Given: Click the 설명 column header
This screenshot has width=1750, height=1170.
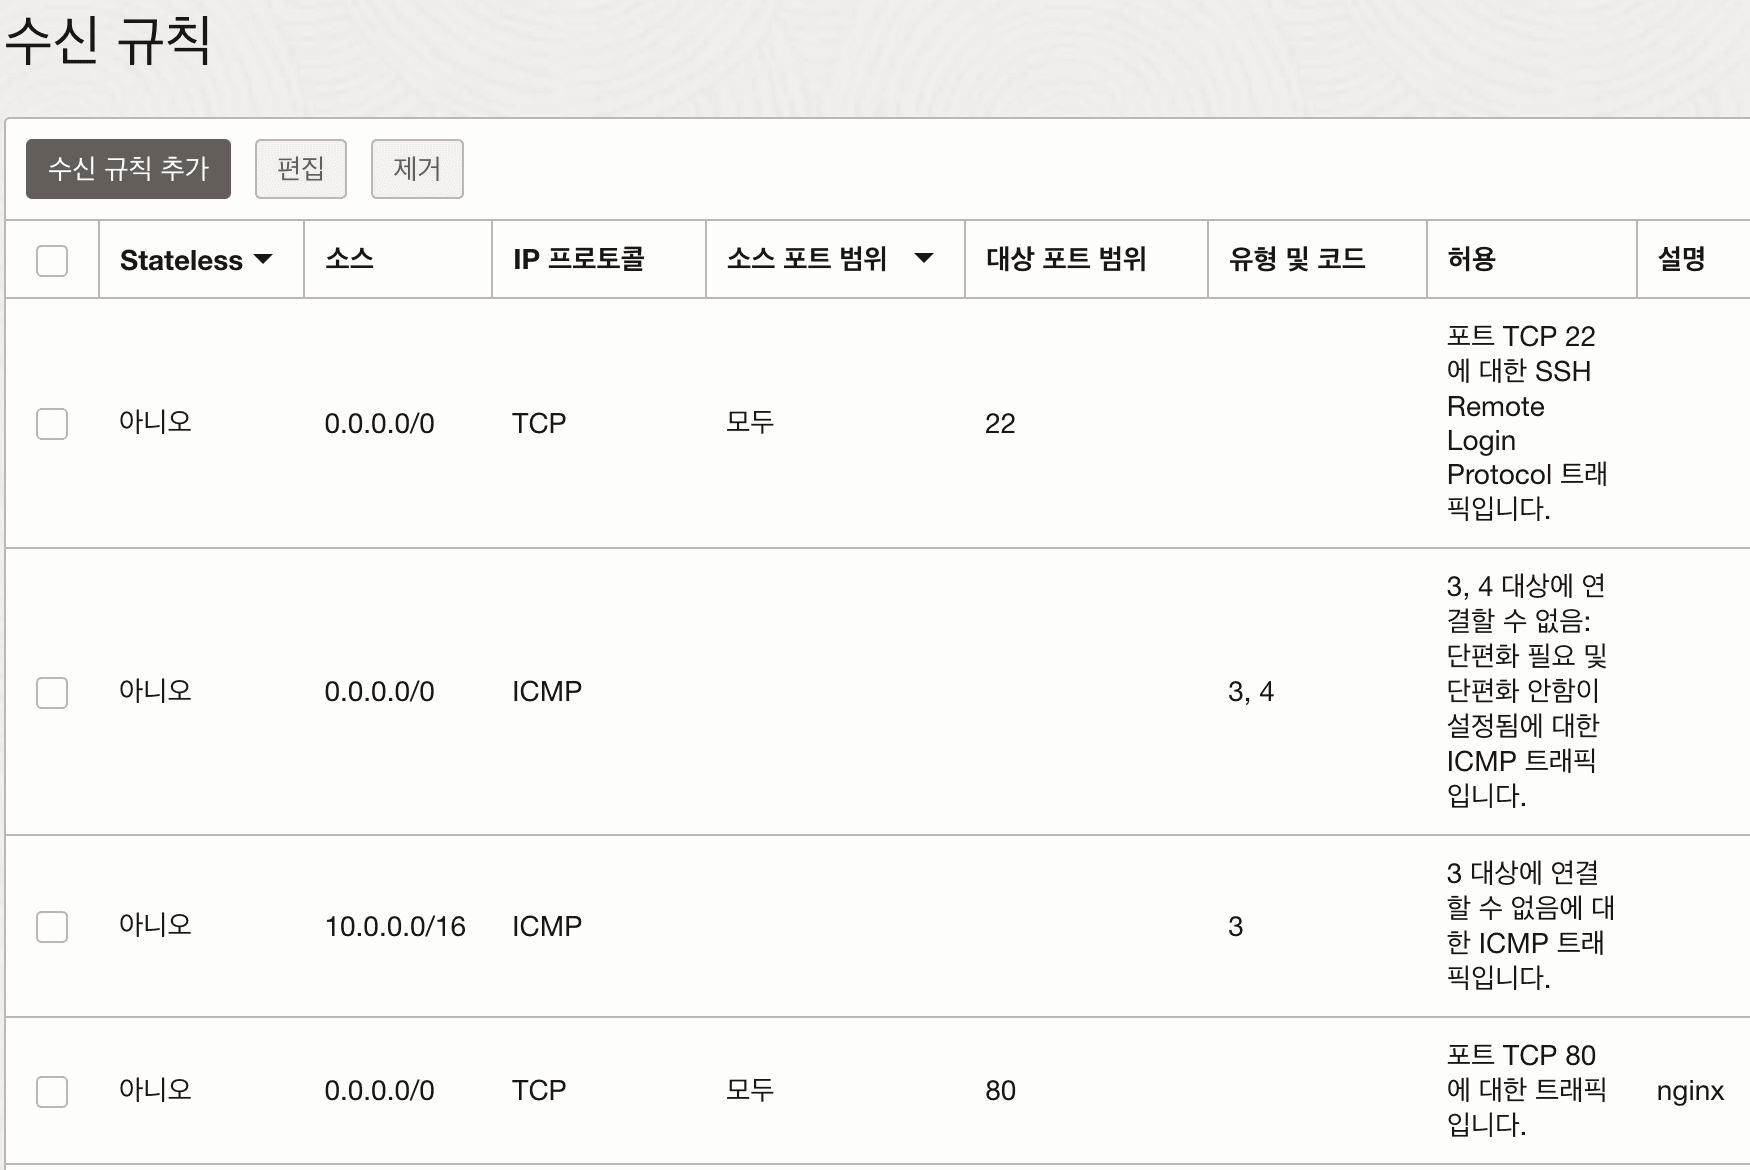Looking at the screenshot, I should tap(1681, 260).
